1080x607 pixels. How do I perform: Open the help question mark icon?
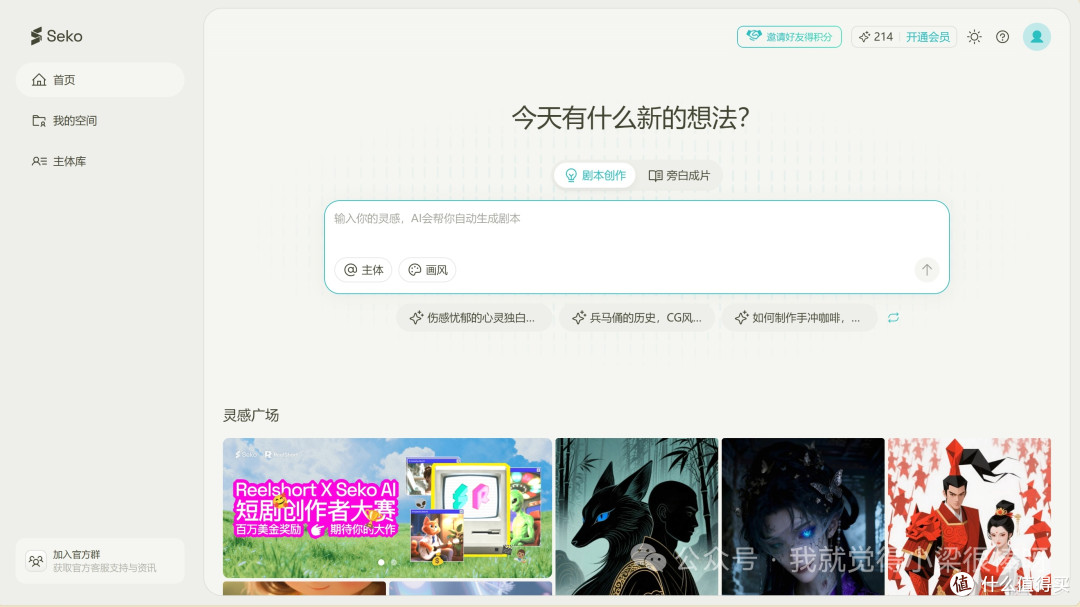[1002, 37]
